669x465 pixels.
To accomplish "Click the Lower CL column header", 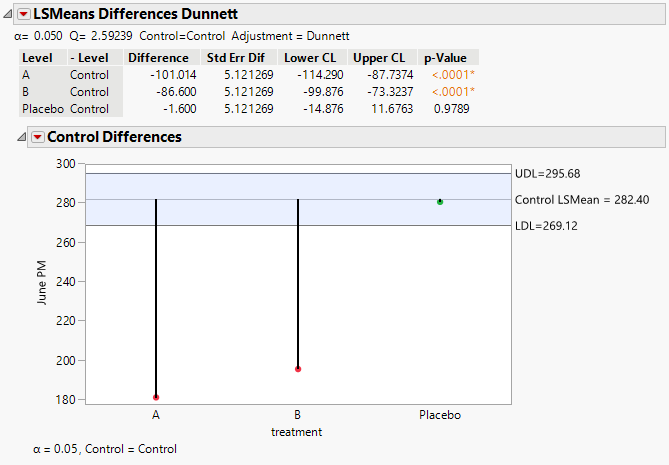I will (310, 58).
